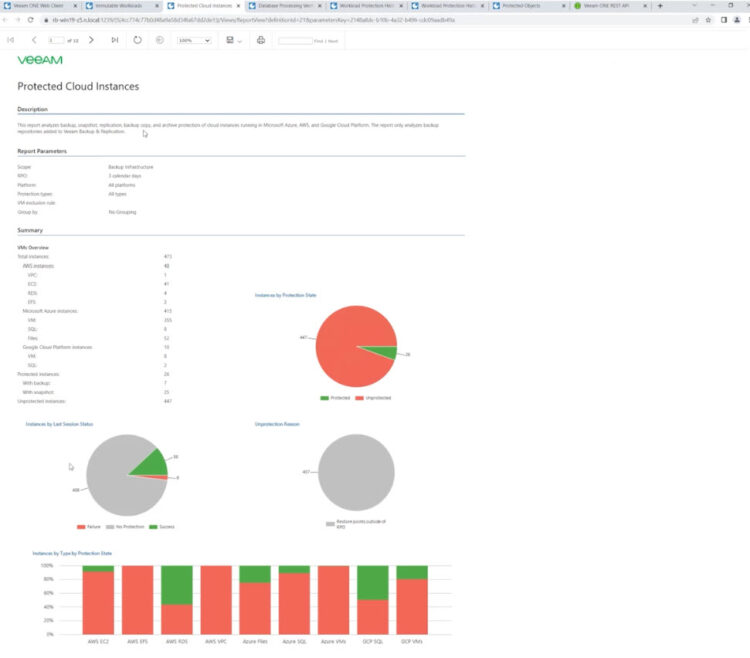Click green Success slice in Last Session Status pie

point(154,463)
